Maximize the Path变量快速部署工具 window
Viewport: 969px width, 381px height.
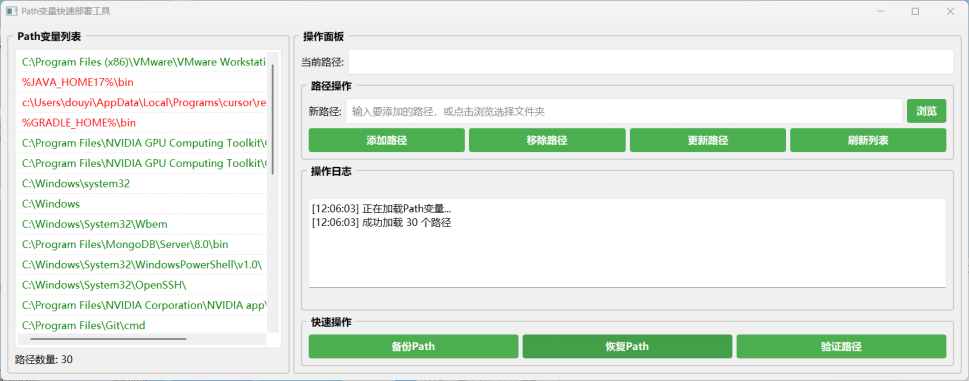pos(916,11)
